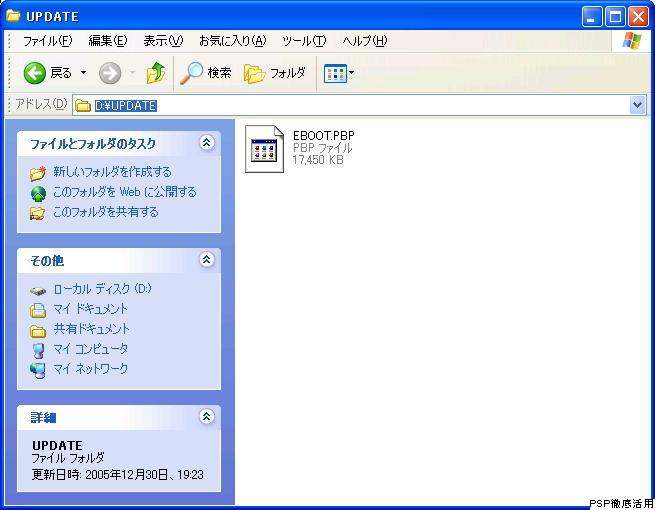Open the ファイル(F) menu

[47, 41]
